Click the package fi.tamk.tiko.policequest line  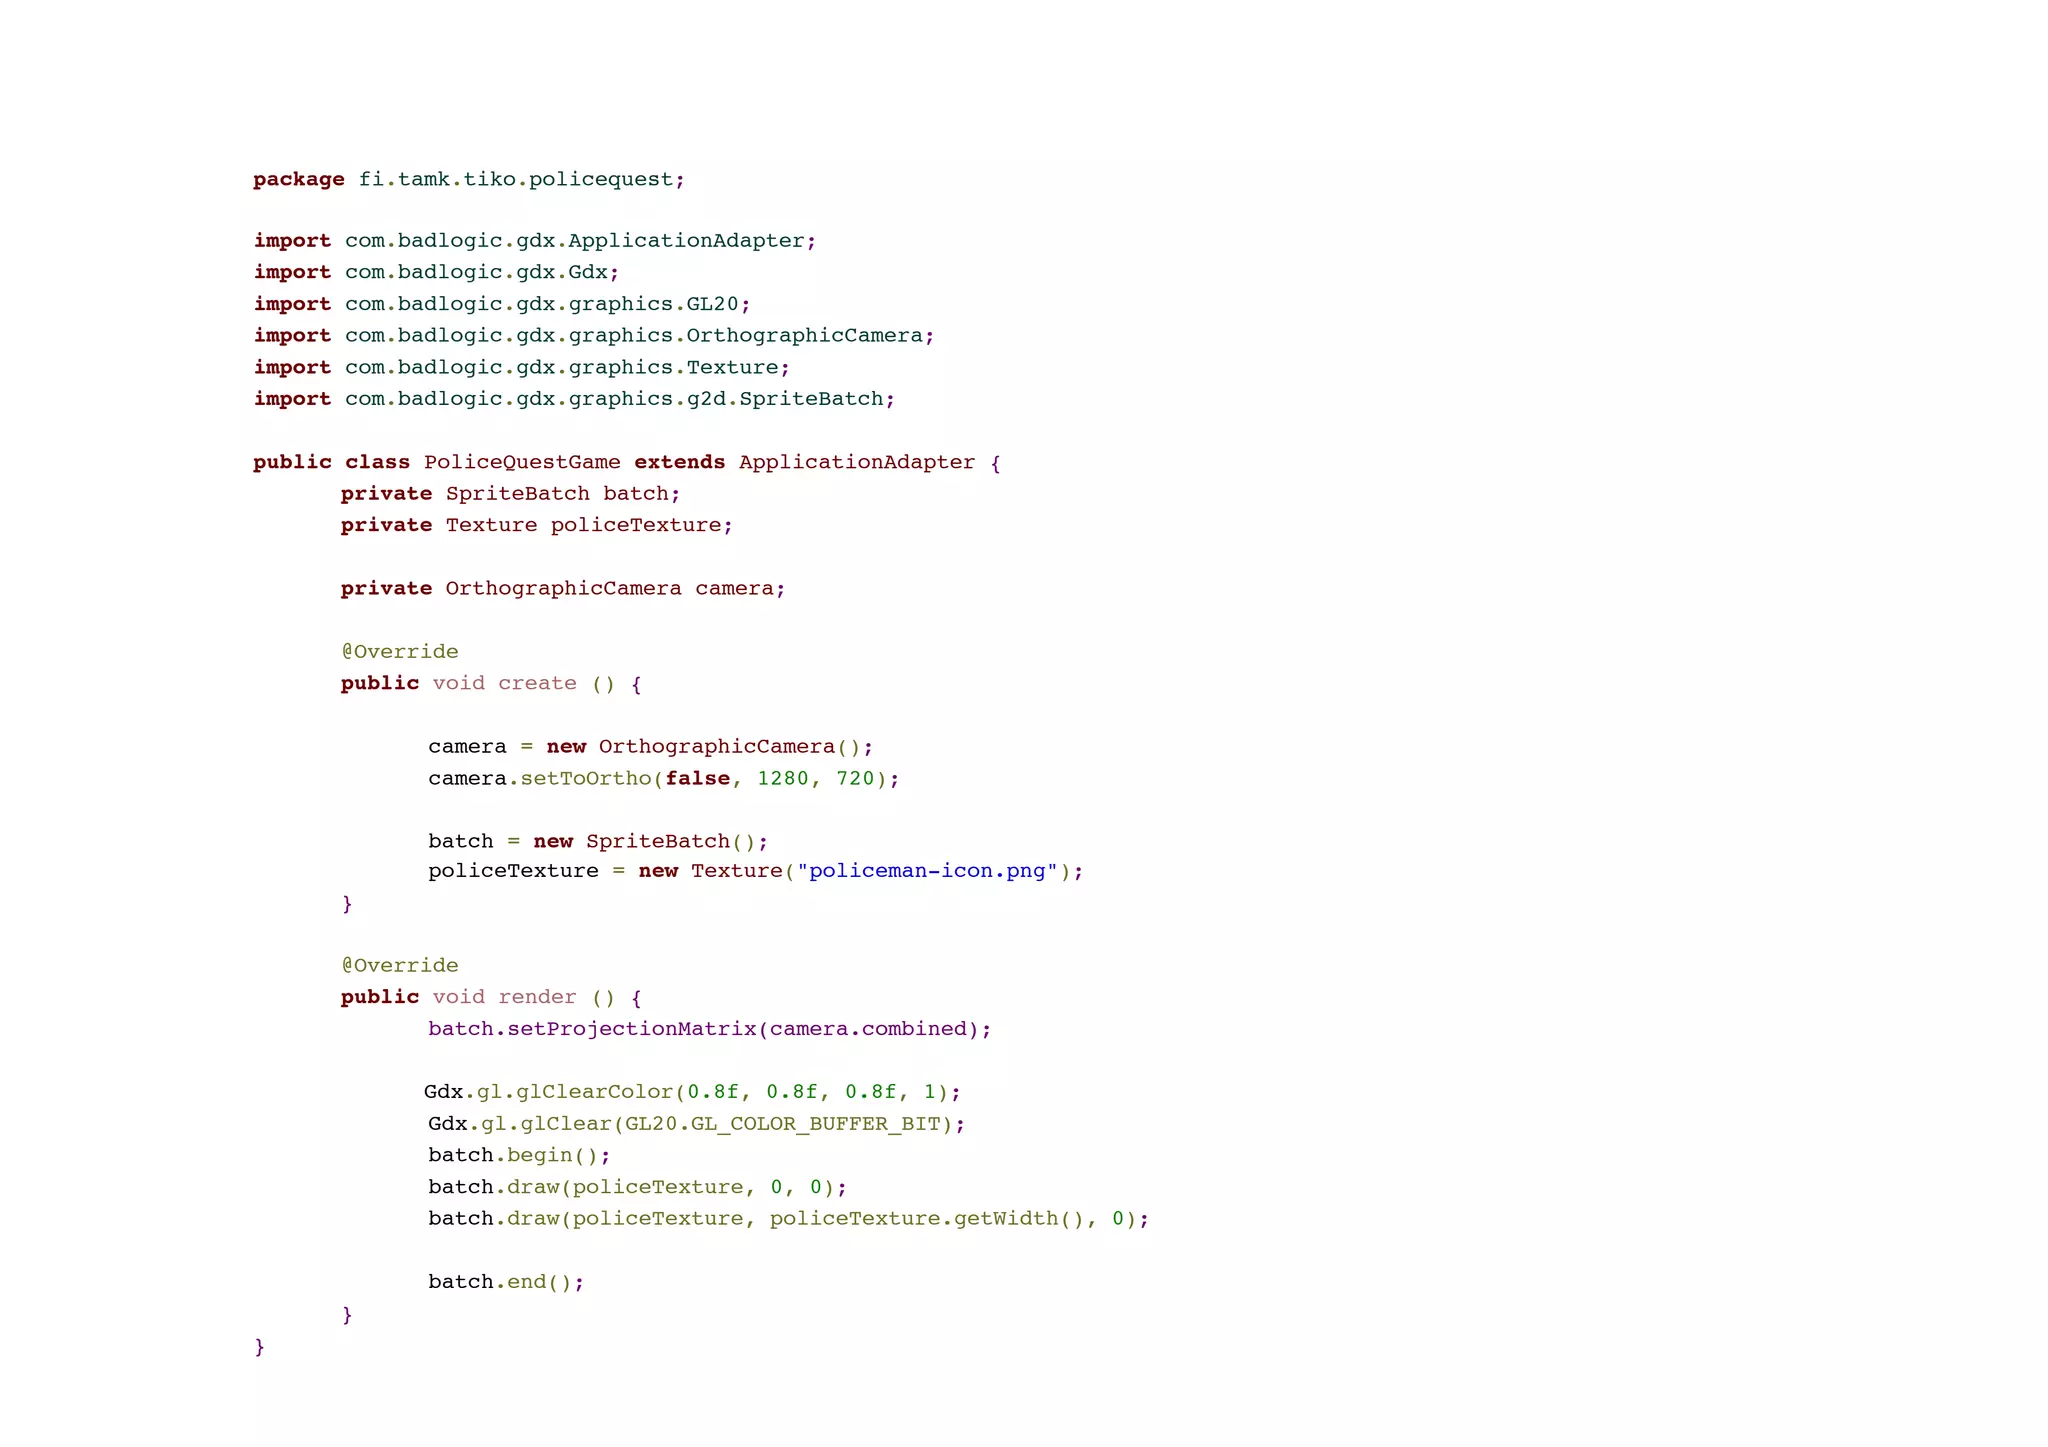tap(469, 180)
